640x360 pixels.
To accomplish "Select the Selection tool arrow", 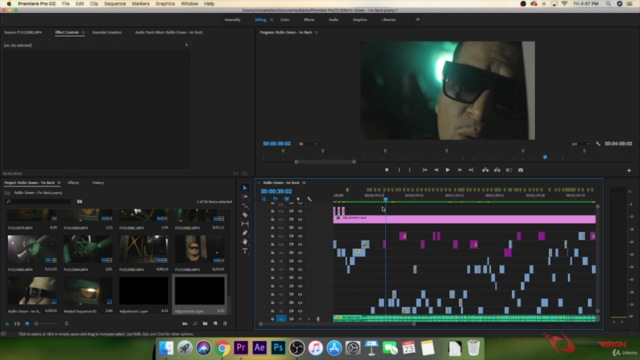I will click(245, 188).
